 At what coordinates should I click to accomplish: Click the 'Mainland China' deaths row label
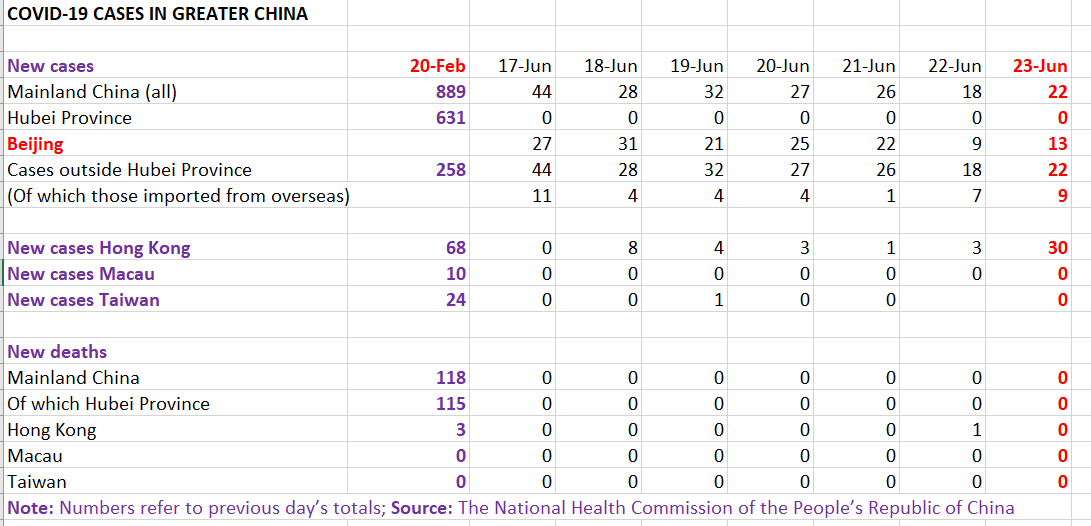(73, 378)
